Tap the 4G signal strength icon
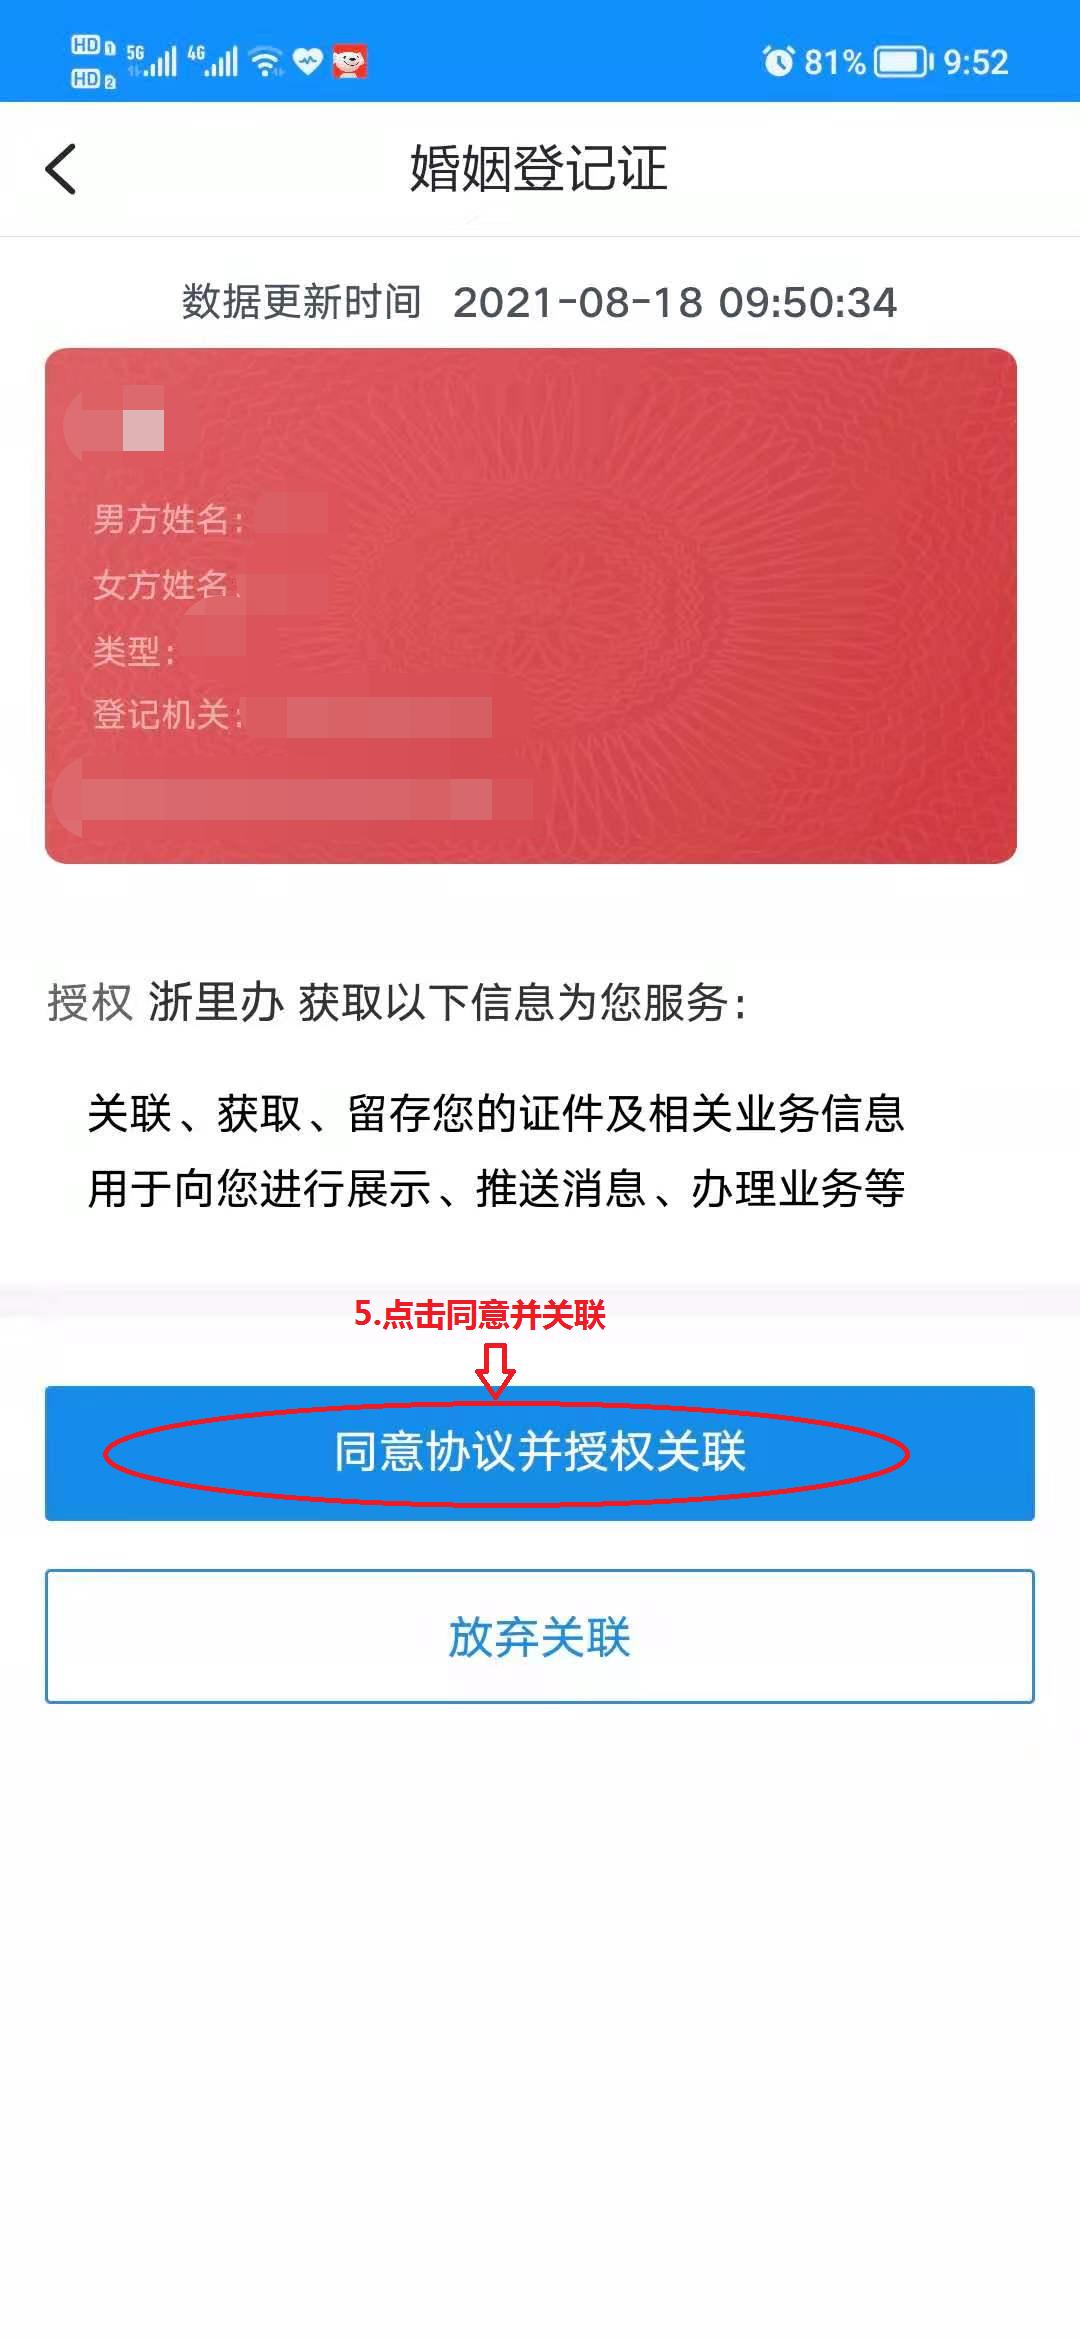The height and width of the screenshot is (2340, 1080). point(212,62)
